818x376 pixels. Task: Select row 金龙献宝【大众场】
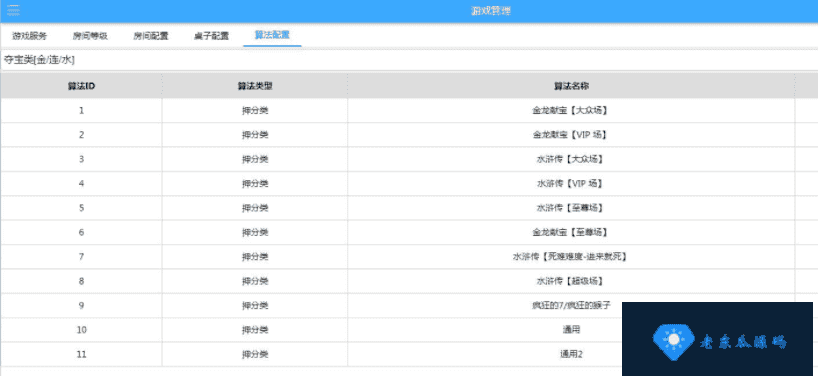409,111
